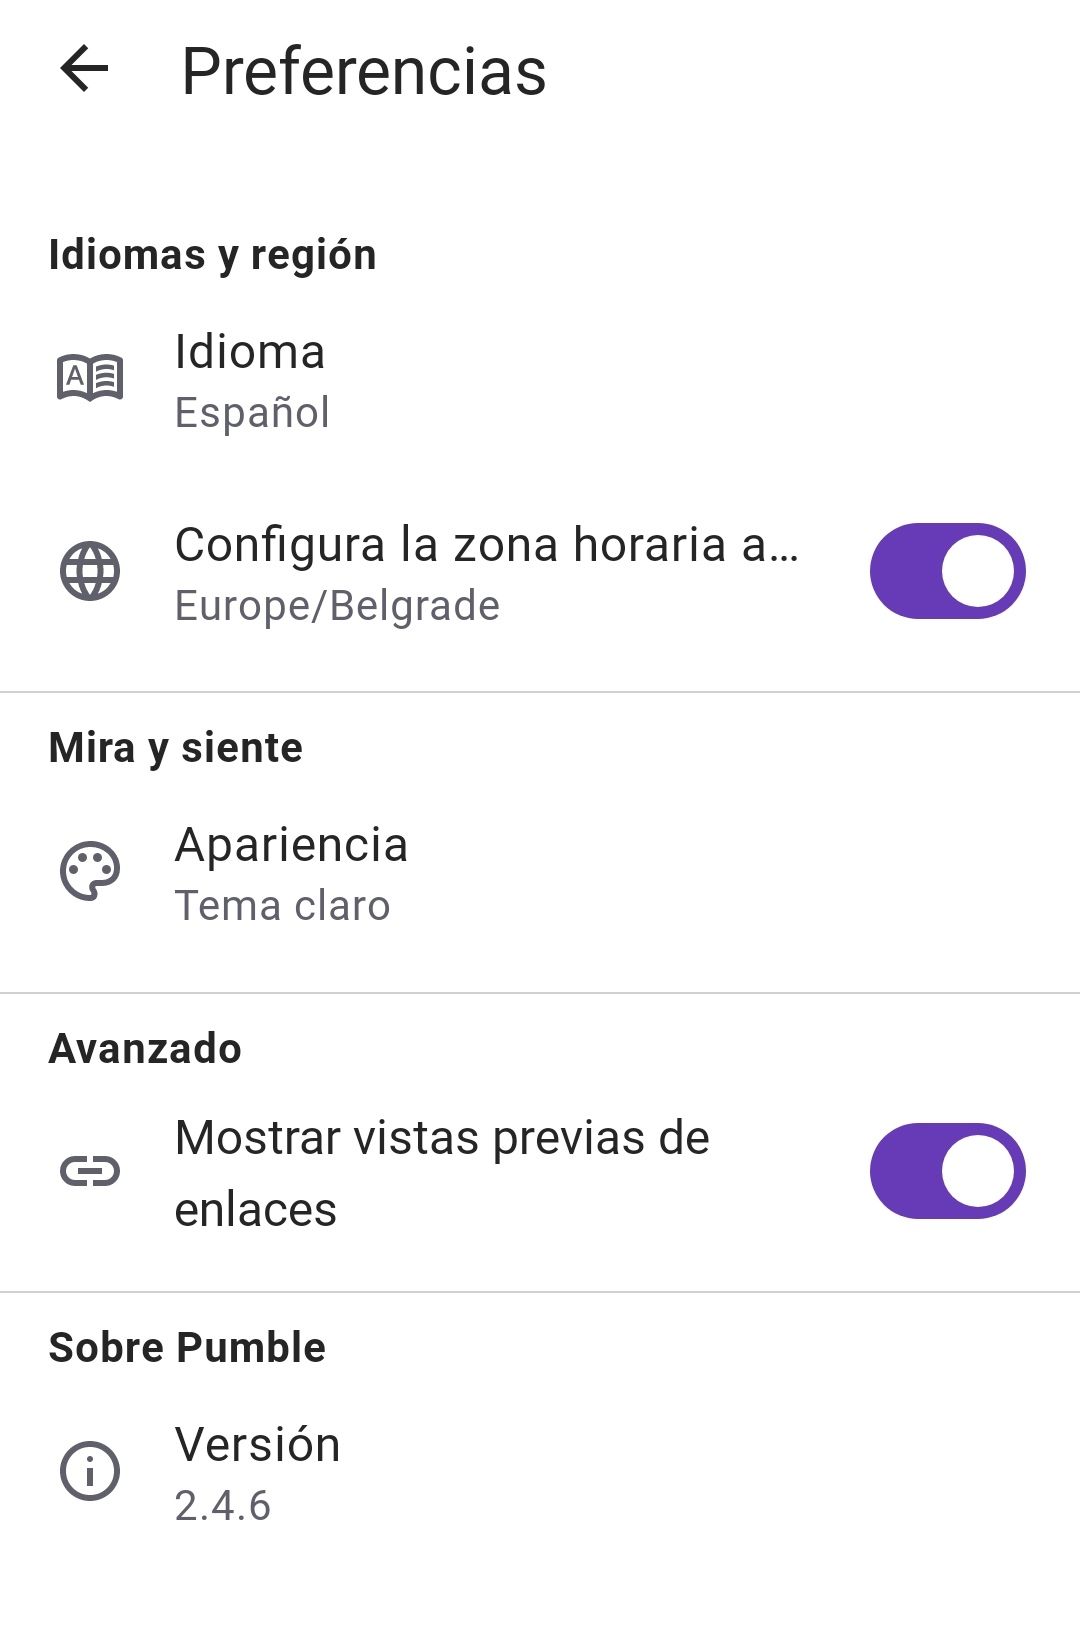Open Apariencia theme selection
The height and width of the screenshot is (1640, 1080).
(291, 845)
